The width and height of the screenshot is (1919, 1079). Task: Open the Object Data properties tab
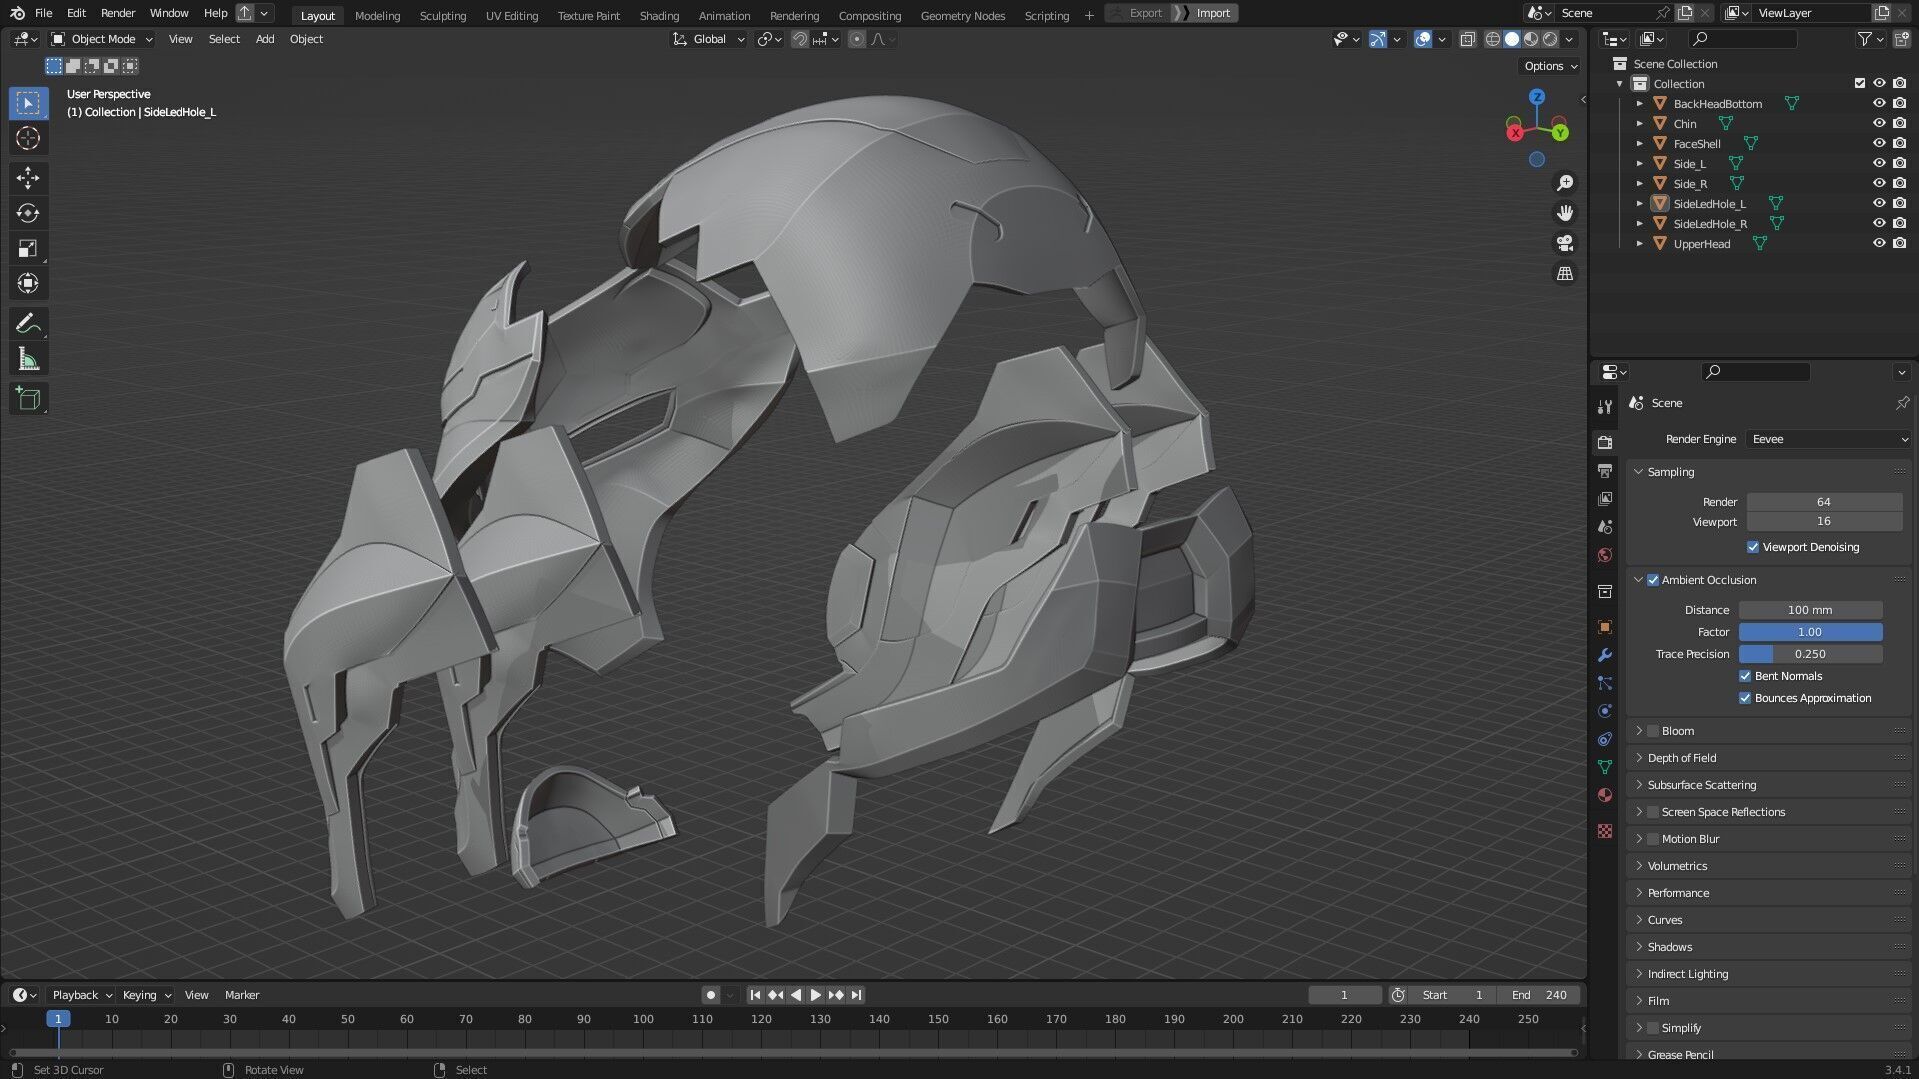click(x=1605, y=767)
